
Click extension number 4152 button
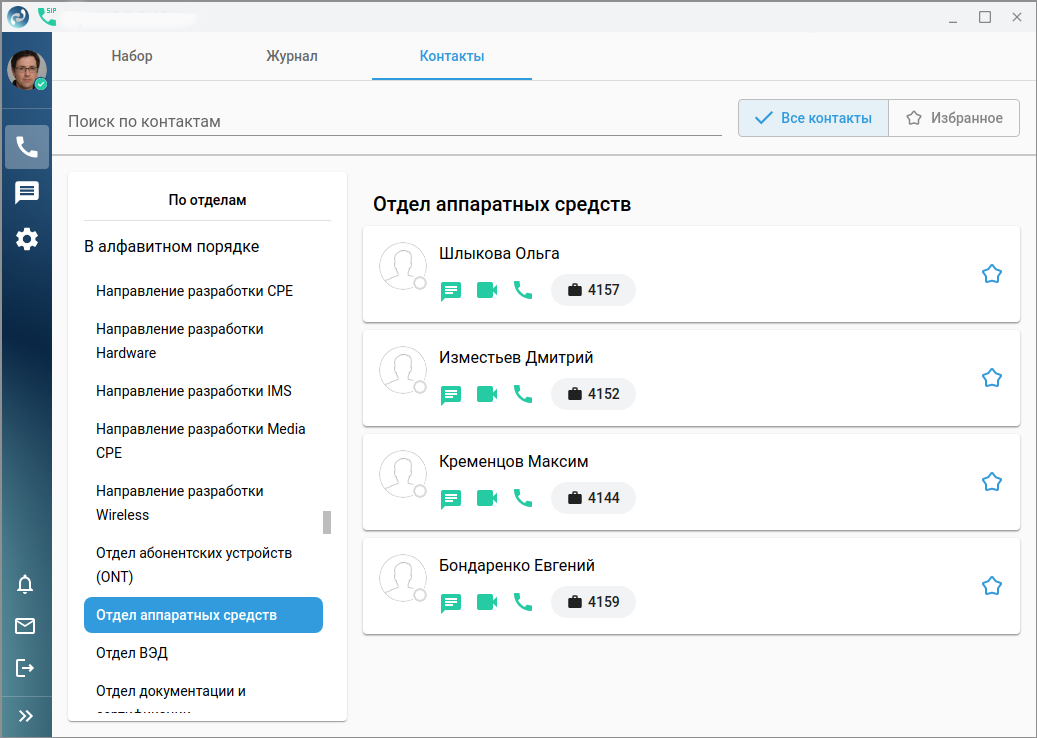(x=593, y=394)
